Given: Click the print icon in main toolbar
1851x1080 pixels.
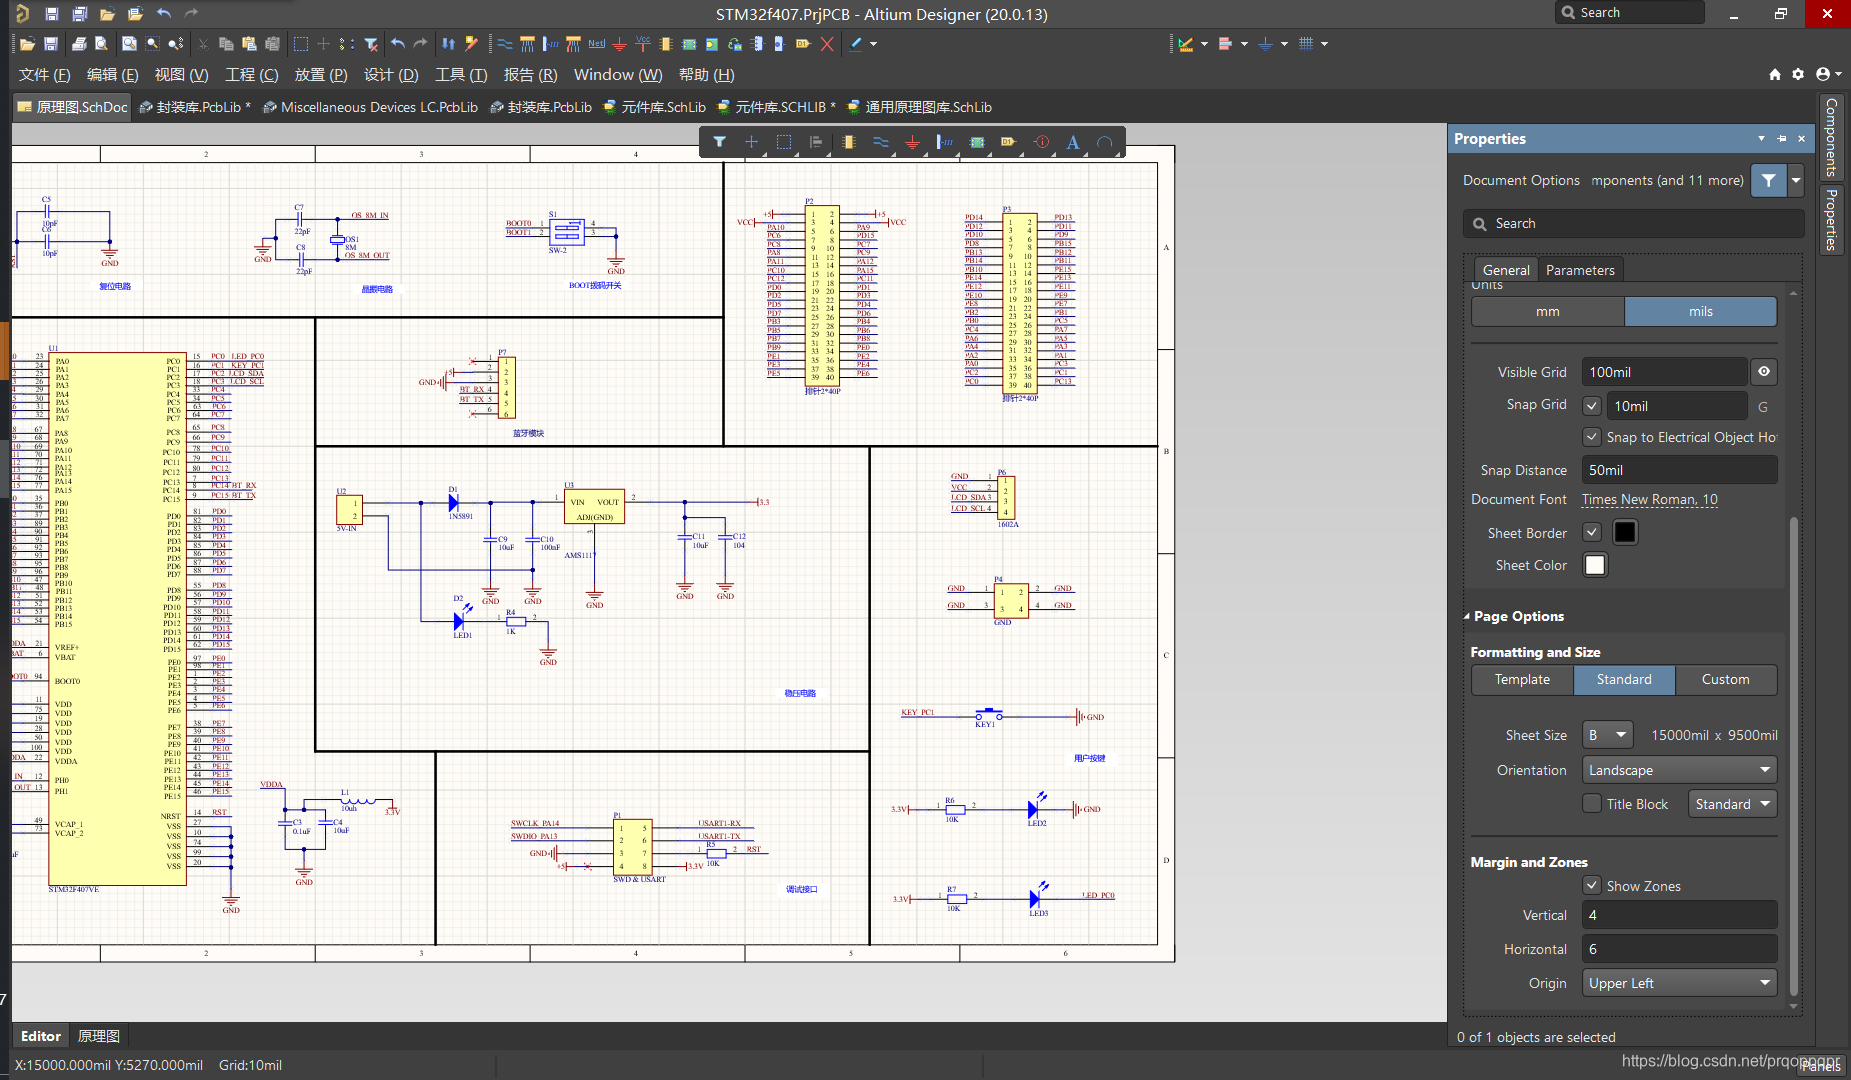Looking at the screenshot, I should click(x=78, y=44).
